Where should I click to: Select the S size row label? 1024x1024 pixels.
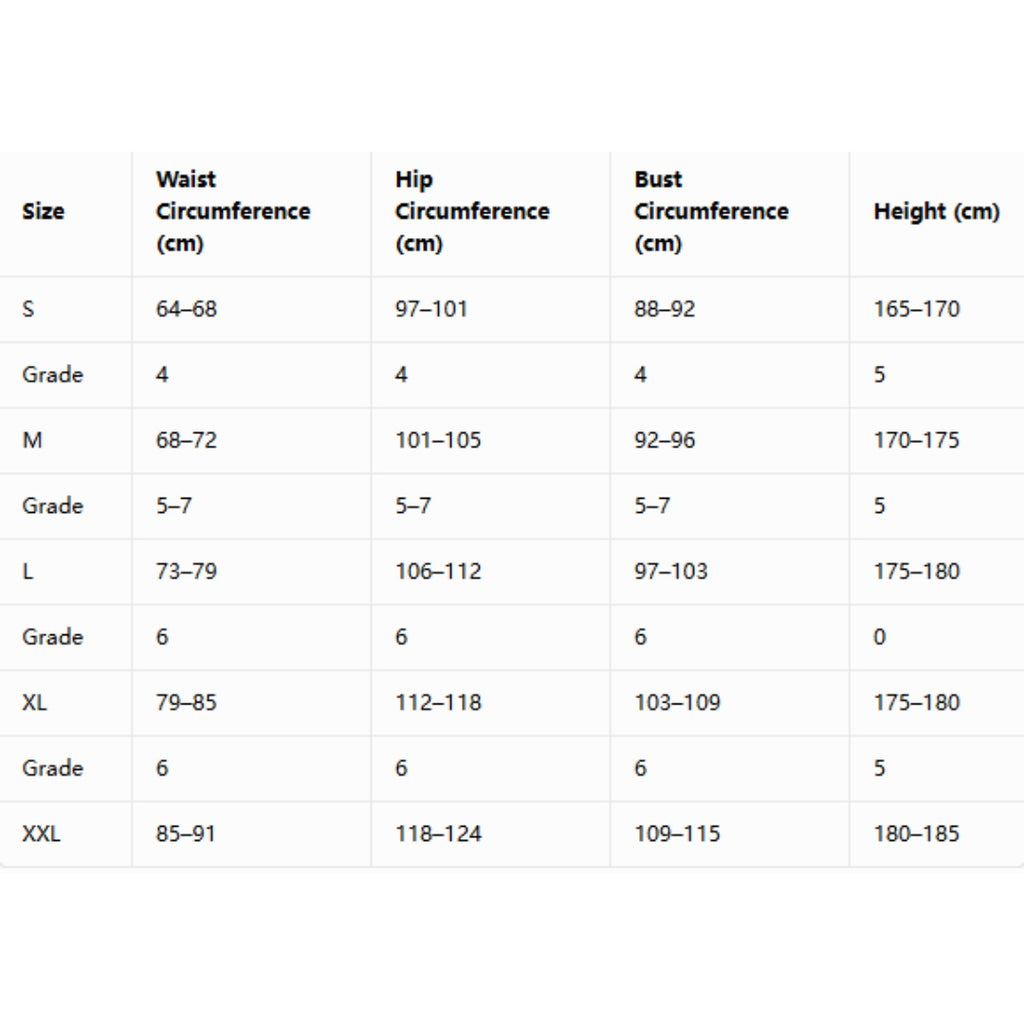(28, 309)
